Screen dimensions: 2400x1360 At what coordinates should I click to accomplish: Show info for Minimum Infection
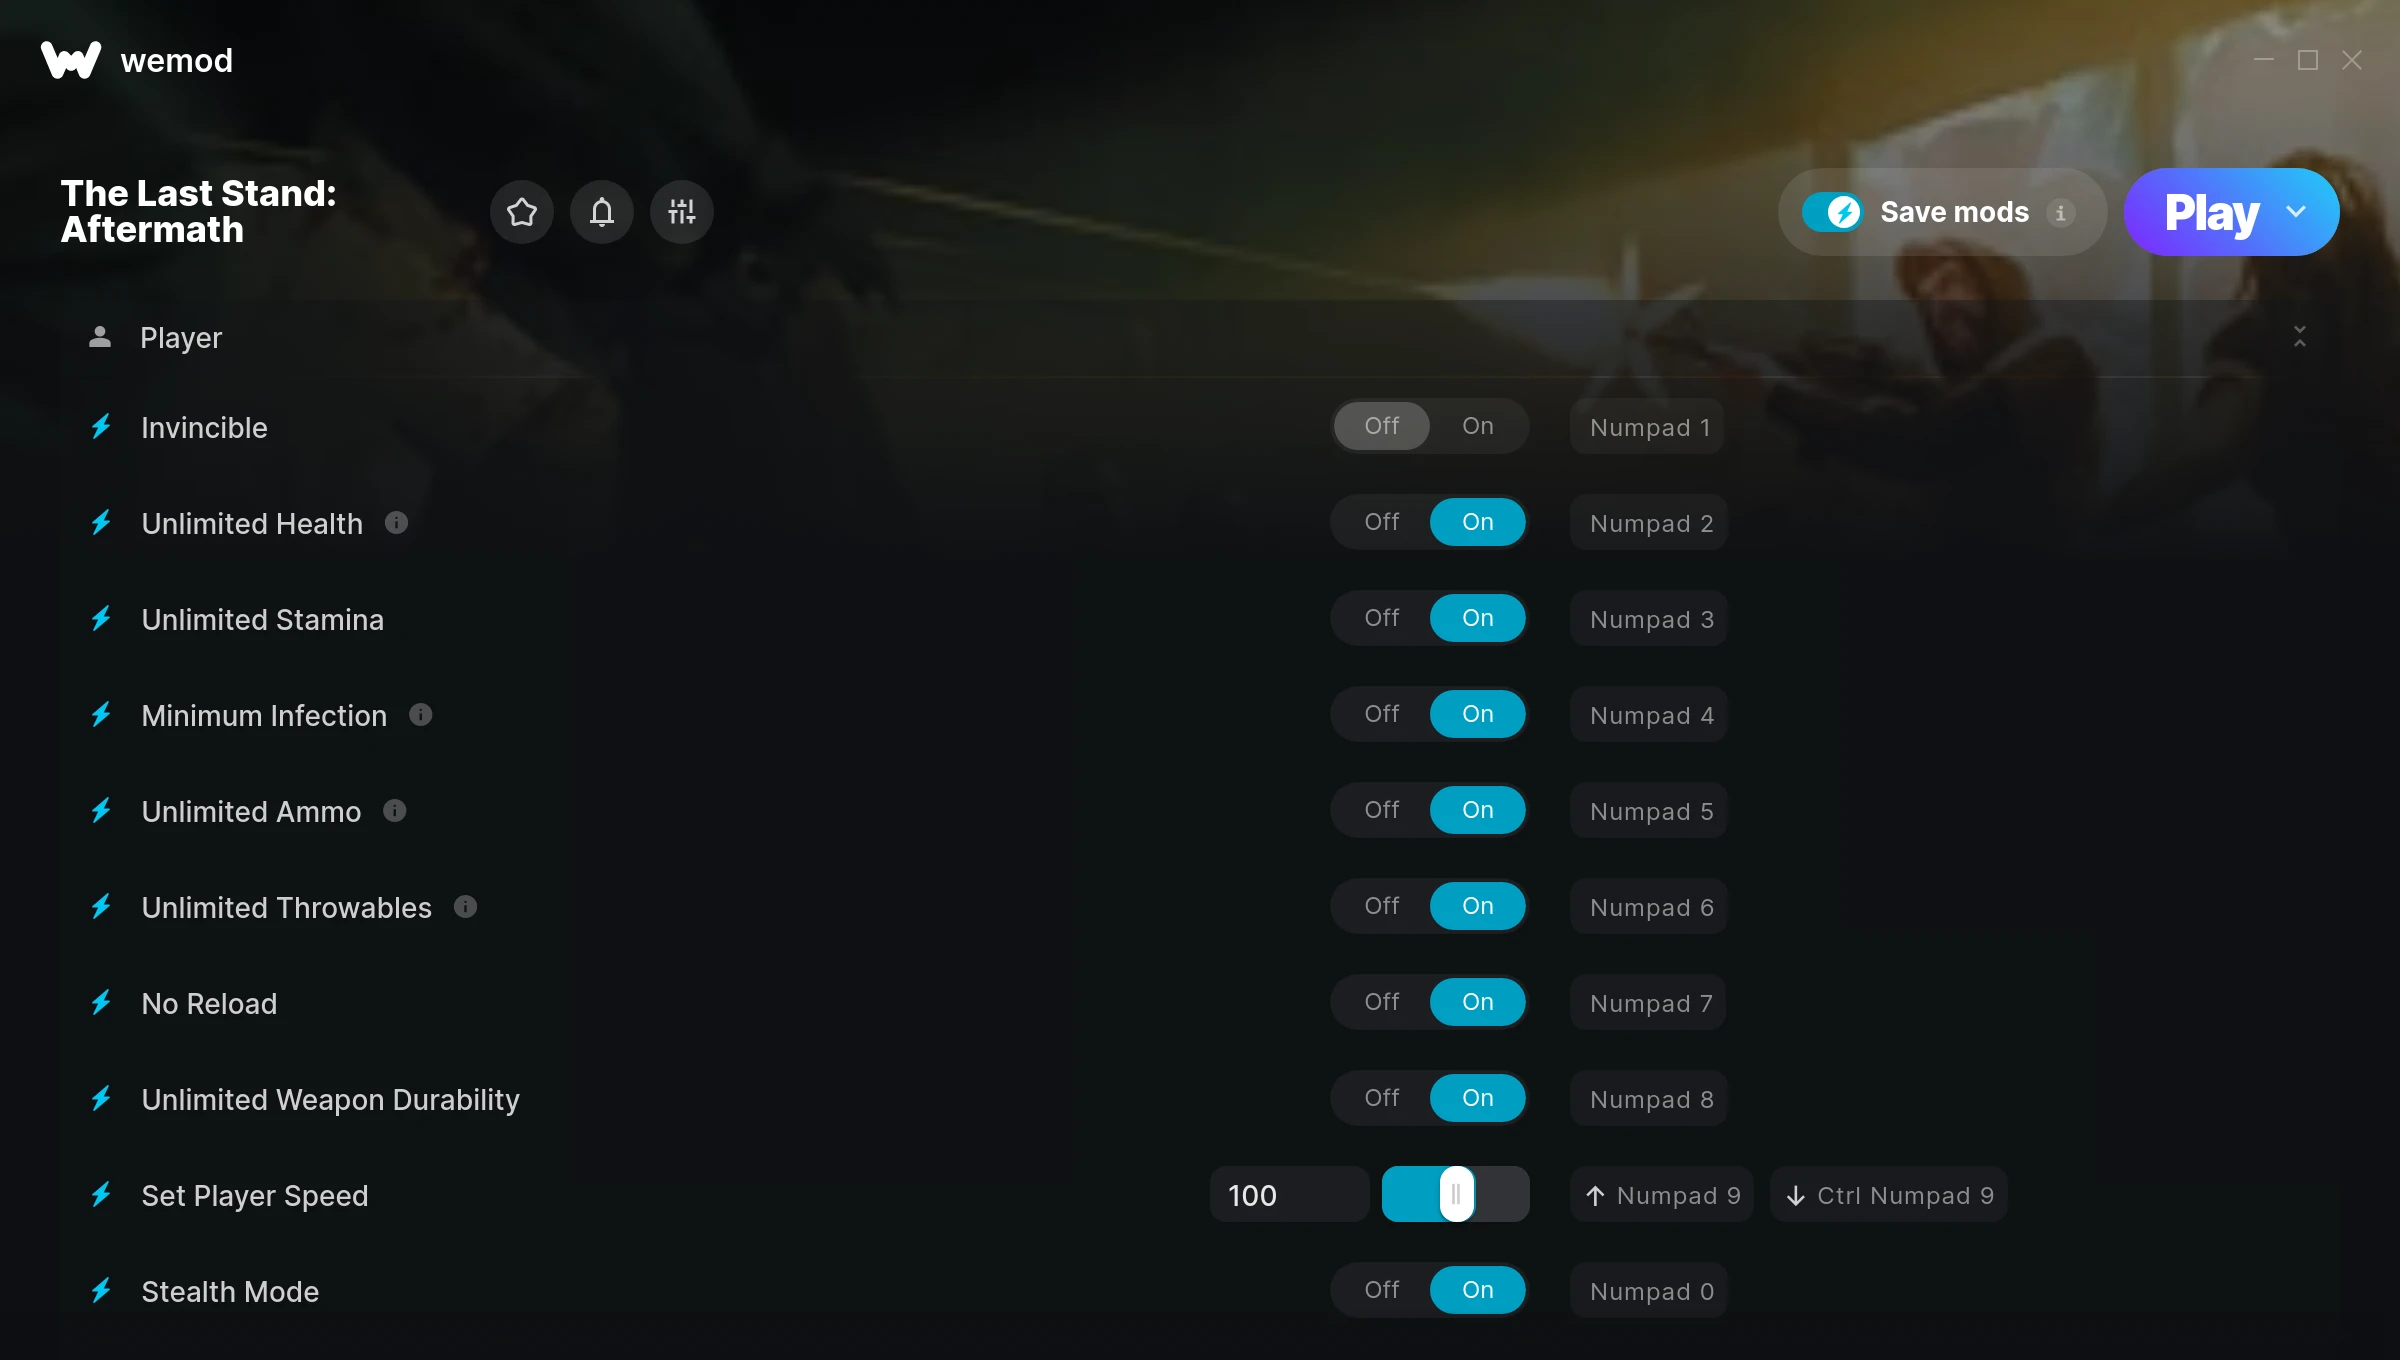pos(421,715)
